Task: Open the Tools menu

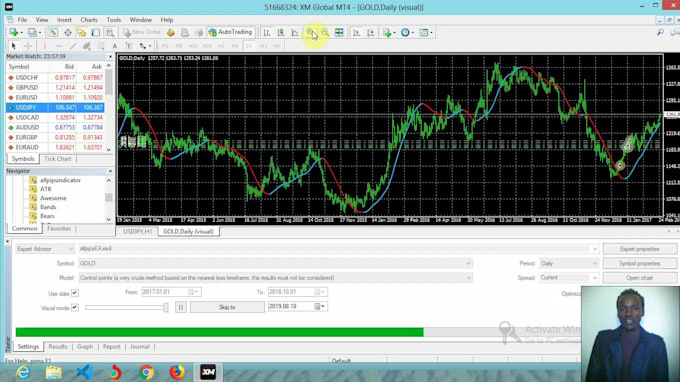Action: pos(114,20)
